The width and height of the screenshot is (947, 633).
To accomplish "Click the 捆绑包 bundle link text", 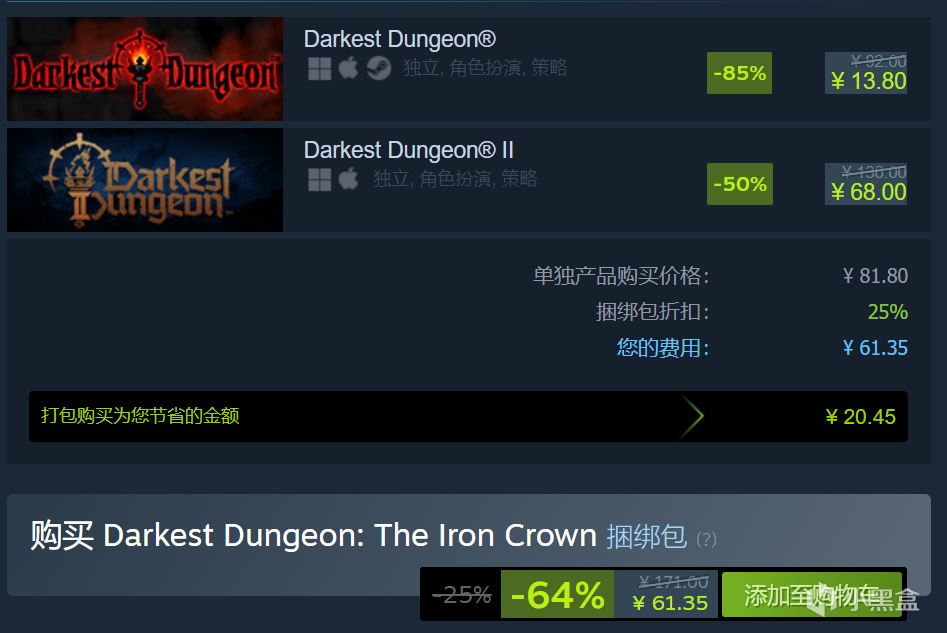I will tap(646, 536).
